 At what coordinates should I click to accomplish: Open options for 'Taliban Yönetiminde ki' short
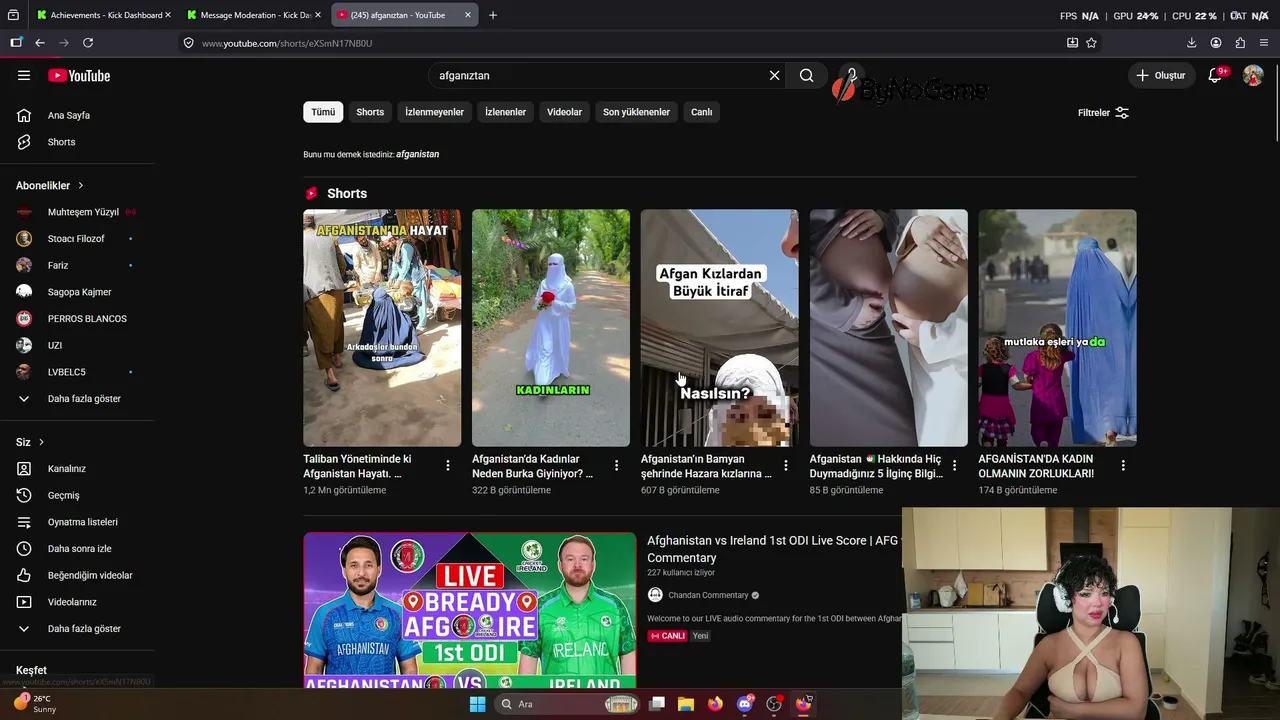tap(448, 466)
